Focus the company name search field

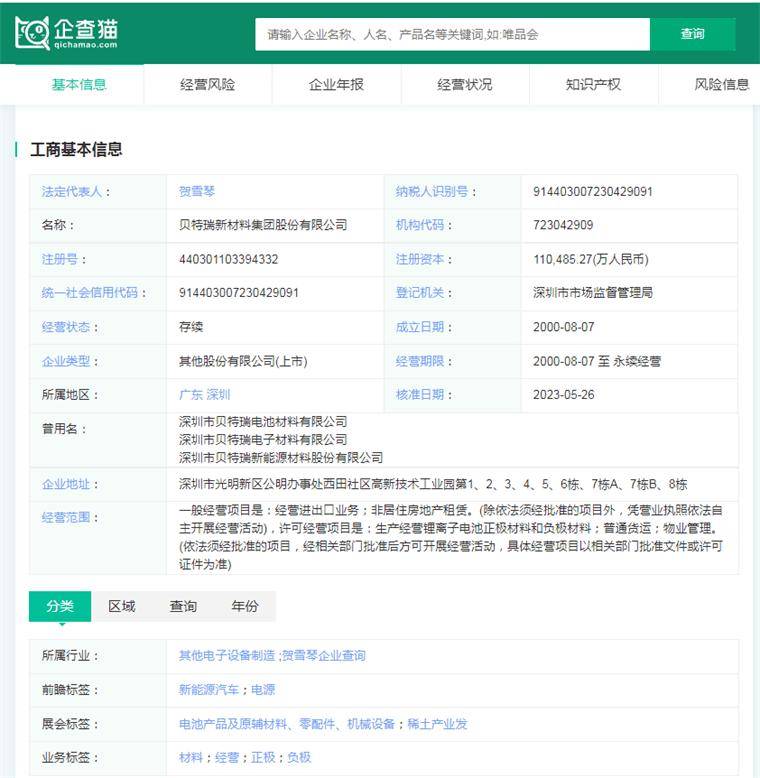[x=452, y=34]
